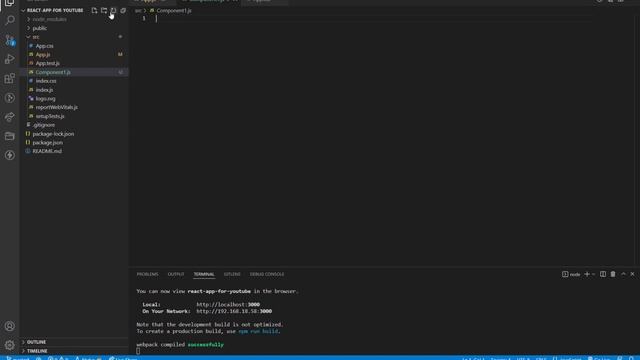Click the Refresh Explorer icon
Image resolution: width=640 pixels, height=360 pixels.
[113, 11]
